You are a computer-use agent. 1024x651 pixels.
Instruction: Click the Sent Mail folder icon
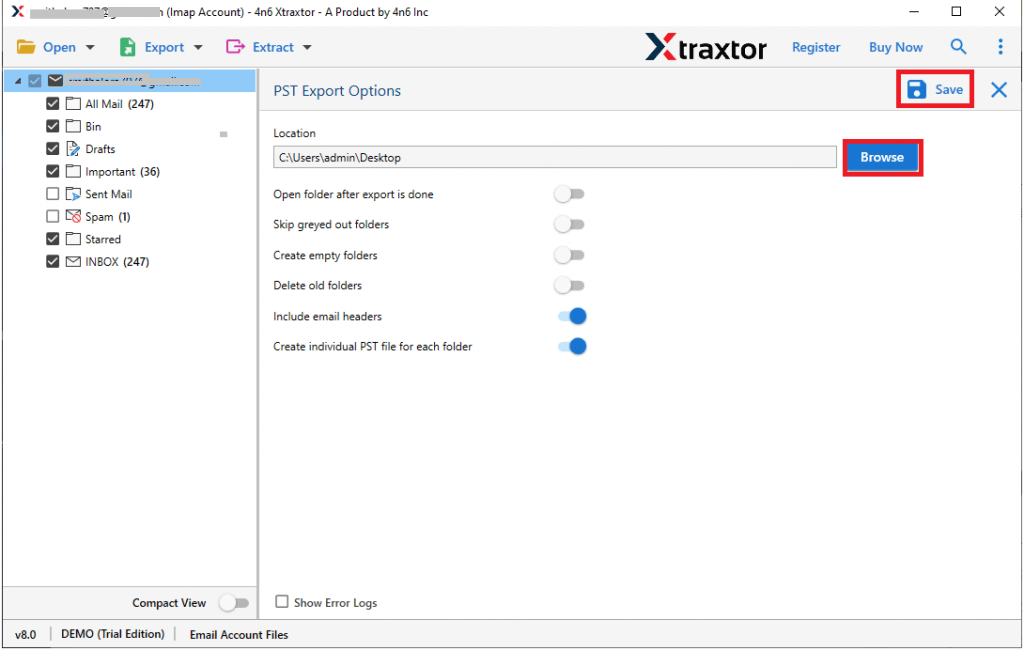point(72,193)
